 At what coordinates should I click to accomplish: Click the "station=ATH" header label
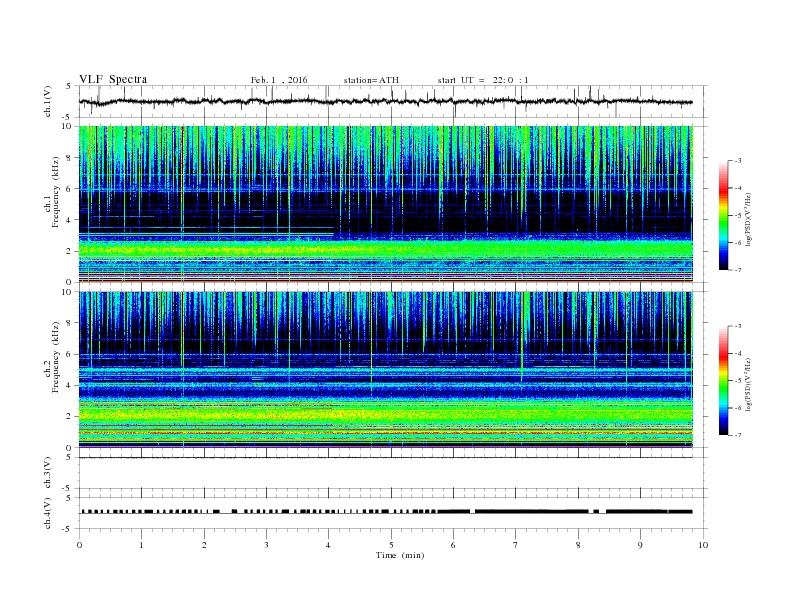pos(371,80)
